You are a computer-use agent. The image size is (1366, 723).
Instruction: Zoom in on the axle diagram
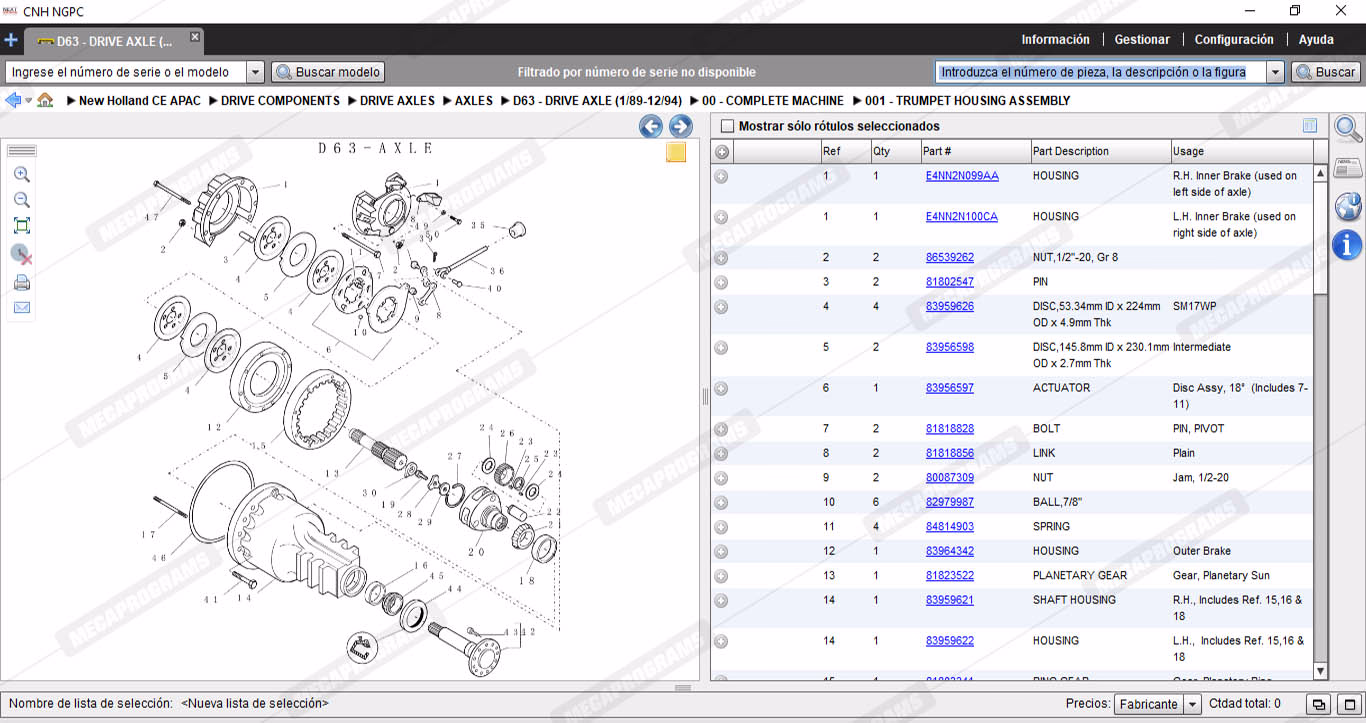point(21,174)
